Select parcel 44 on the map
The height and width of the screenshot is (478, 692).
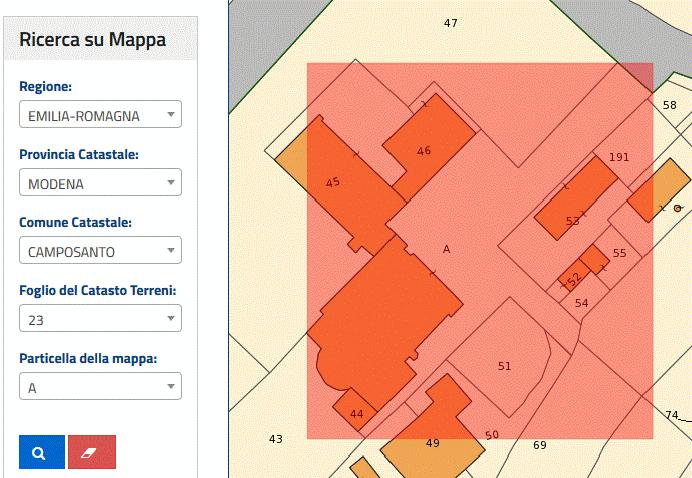point(356,413)
